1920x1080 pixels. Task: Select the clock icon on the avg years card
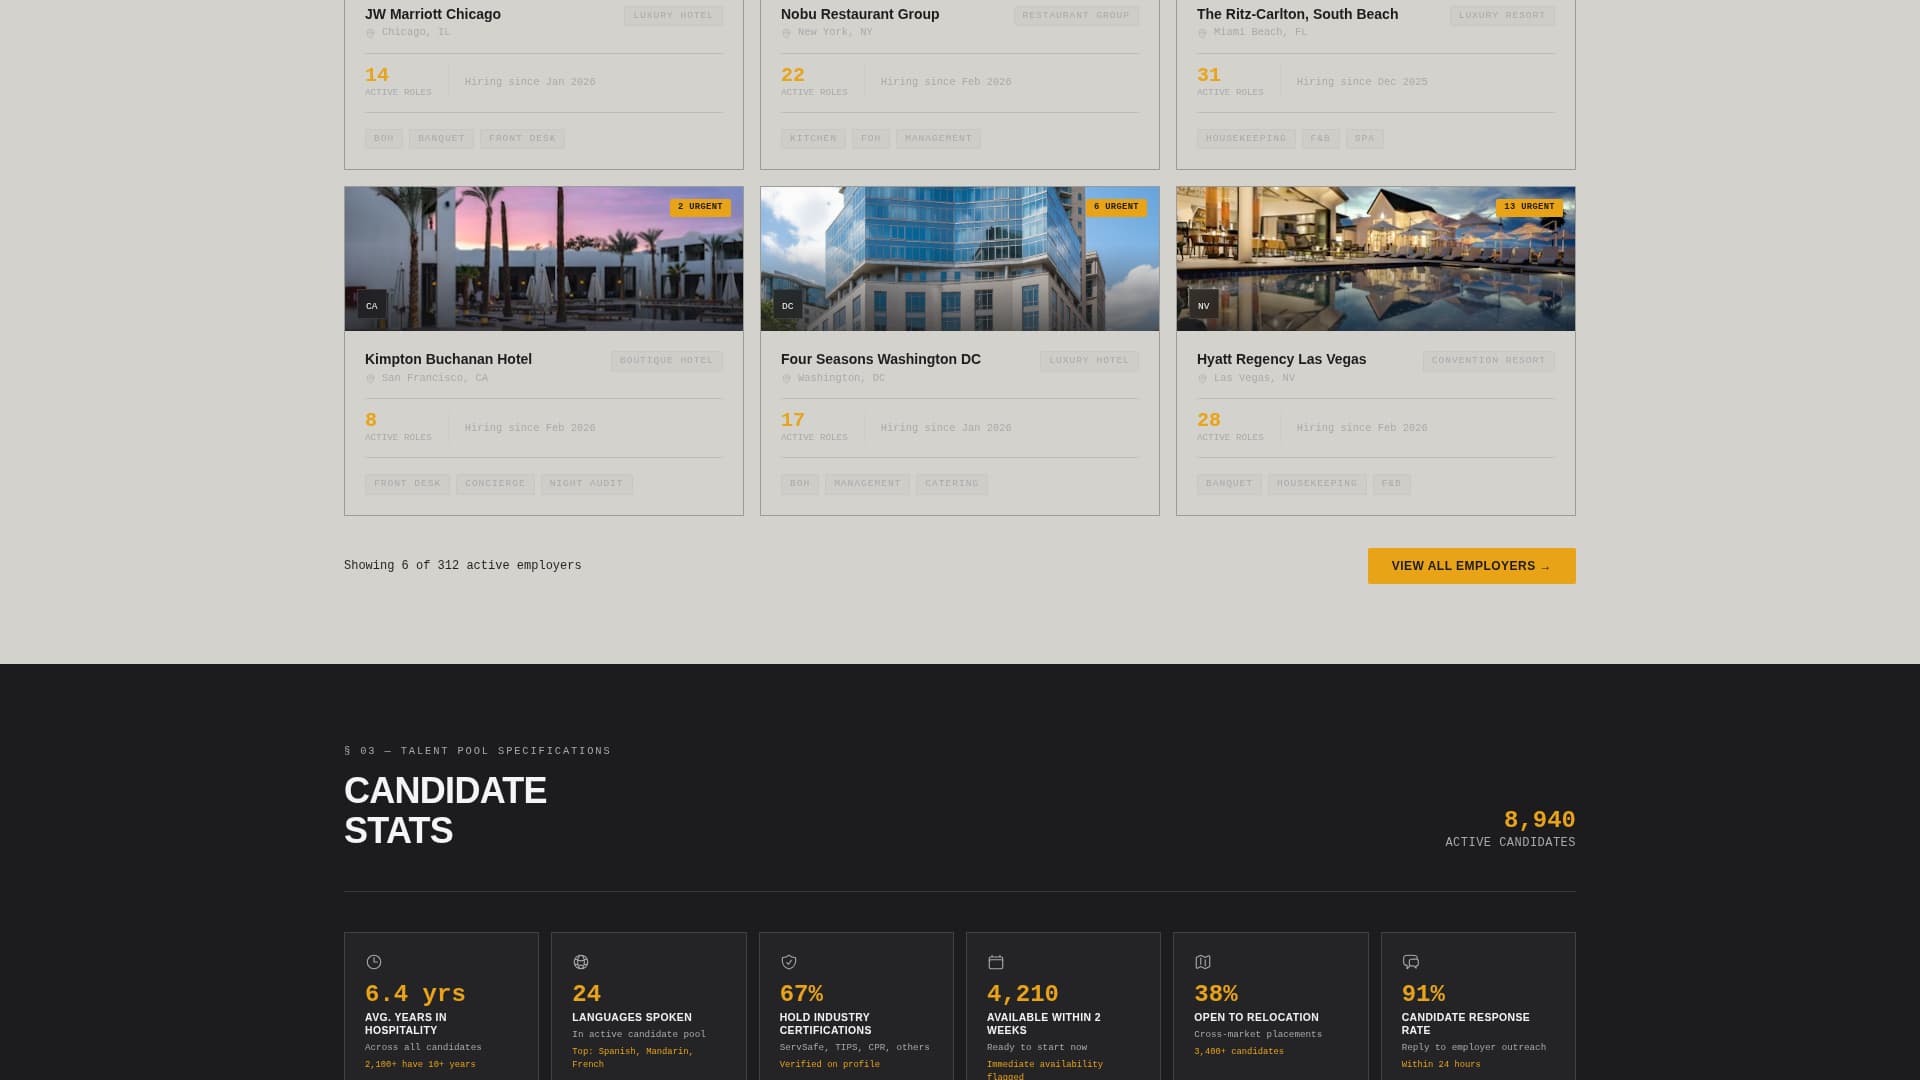(373, 961)
